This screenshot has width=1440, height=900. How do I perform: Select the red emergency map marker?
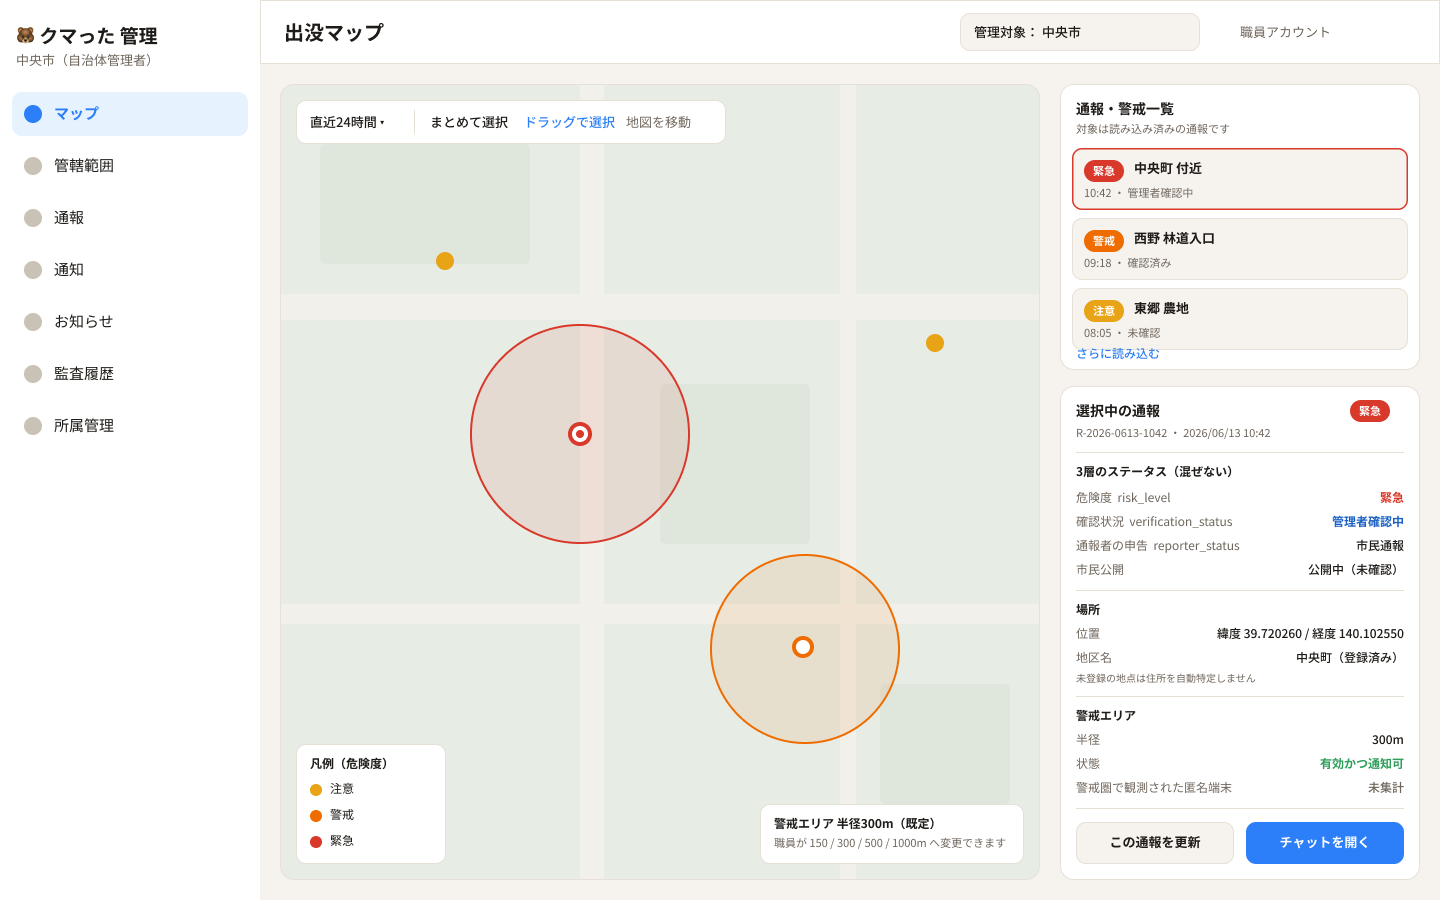pos(580,434)
